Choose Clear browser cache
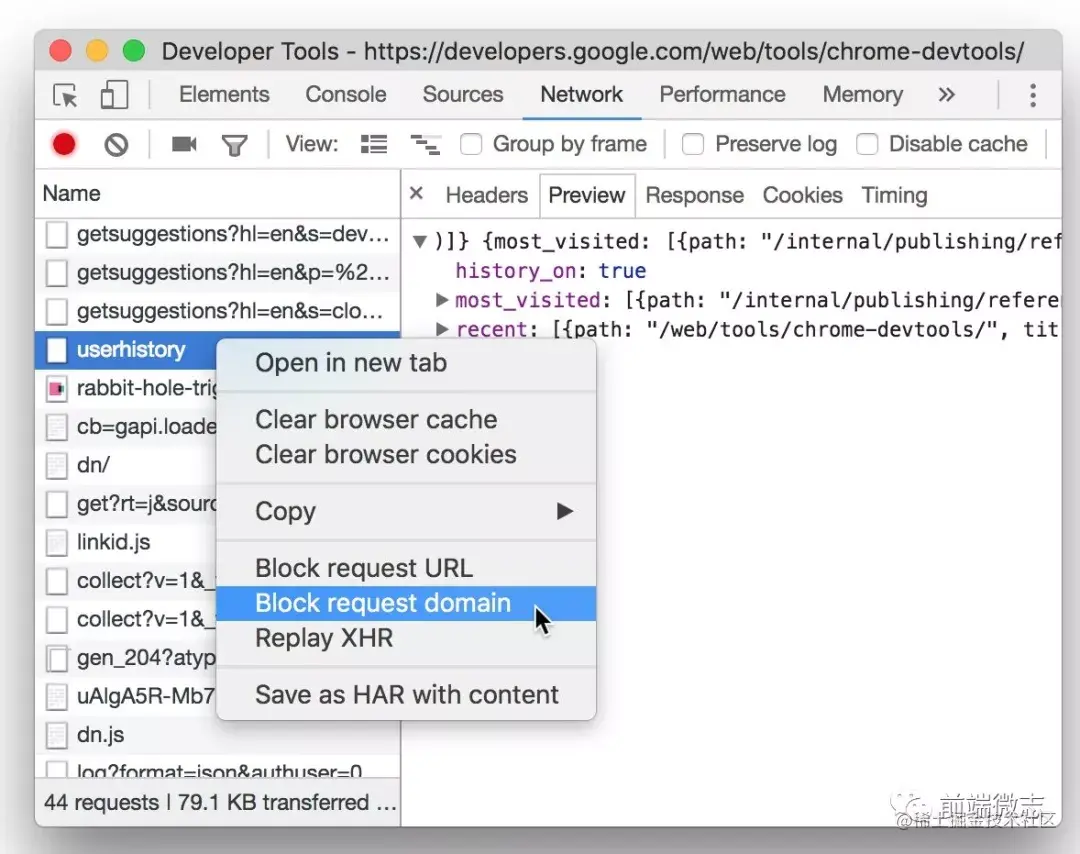 point(406,419)
